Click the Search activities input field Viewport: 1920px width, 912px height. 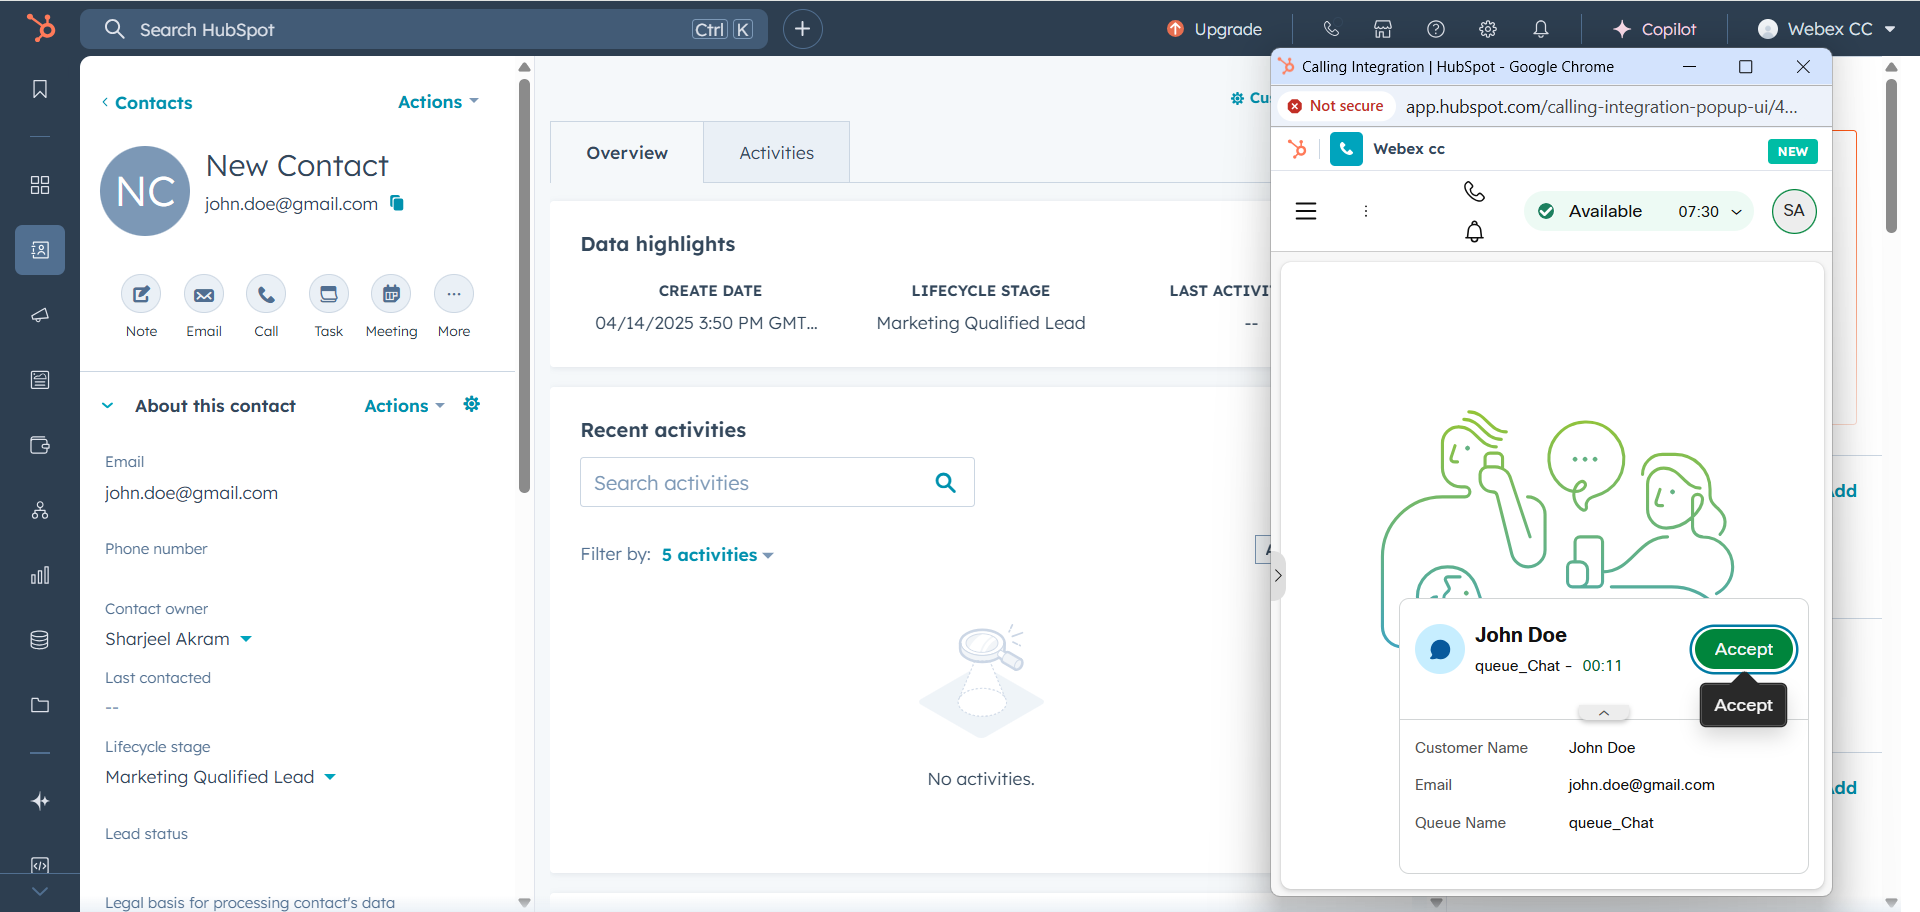[x=755, y=483]
